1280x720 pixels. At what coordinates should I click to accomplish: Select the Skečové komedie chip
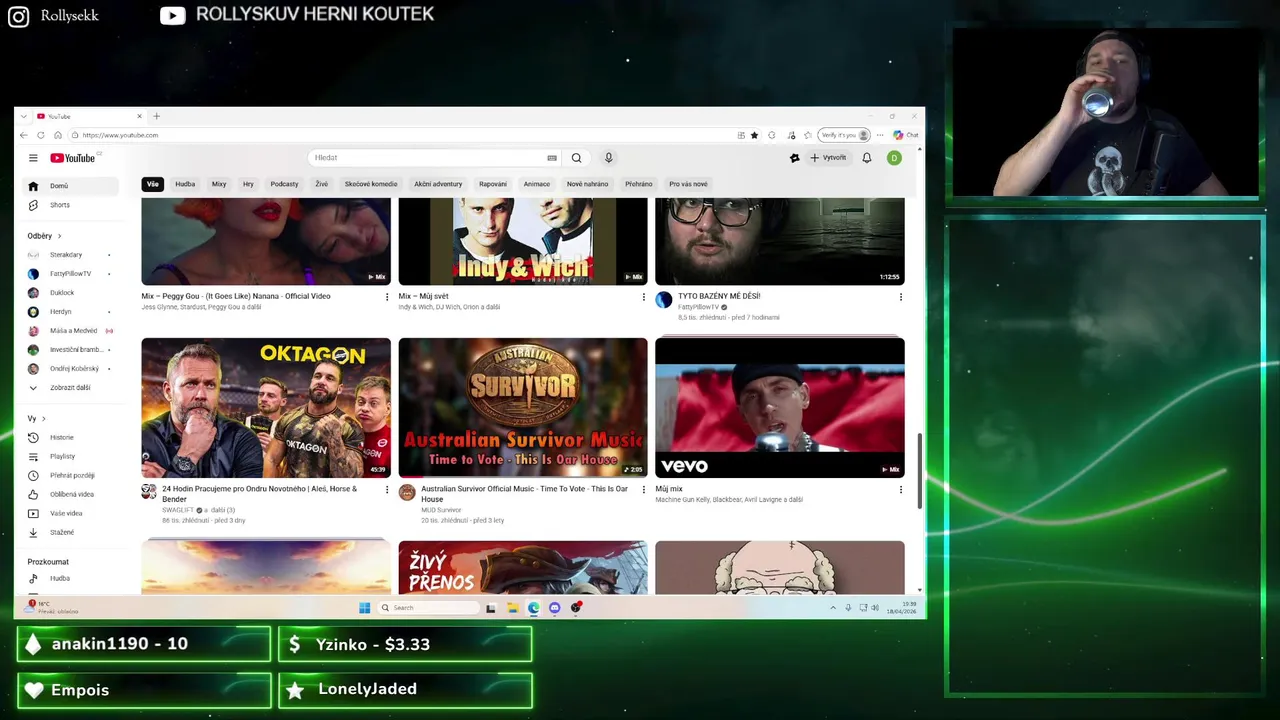point(371,184)
